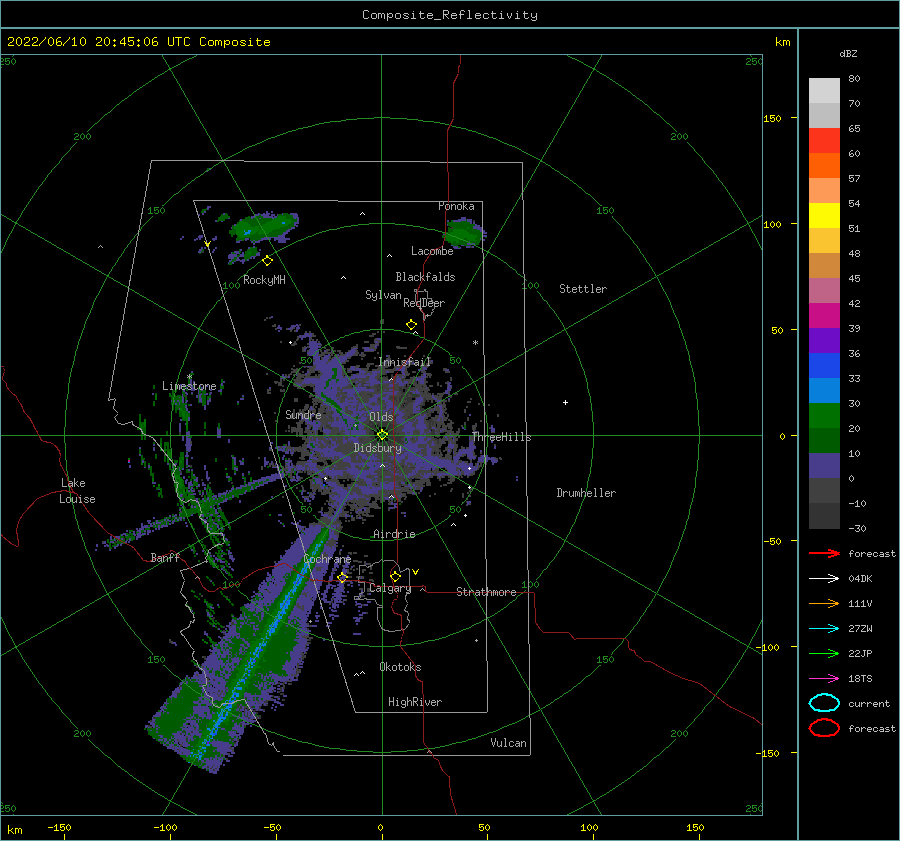This screenshot has height=841, width=900.
Task: Click the green echo cell north of RockyMH
Action: click(x=264, y=227)
